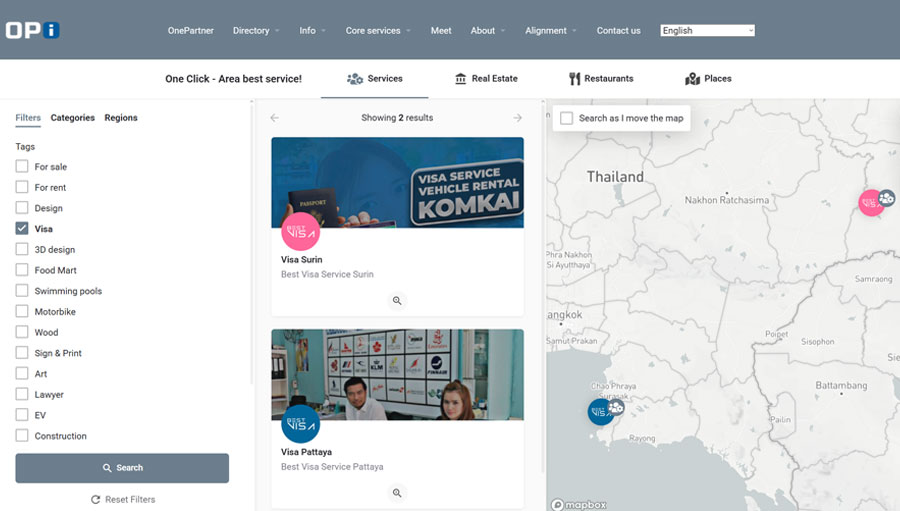Check the For rent tag
900x511 pixels.
(x=22, y=187)
